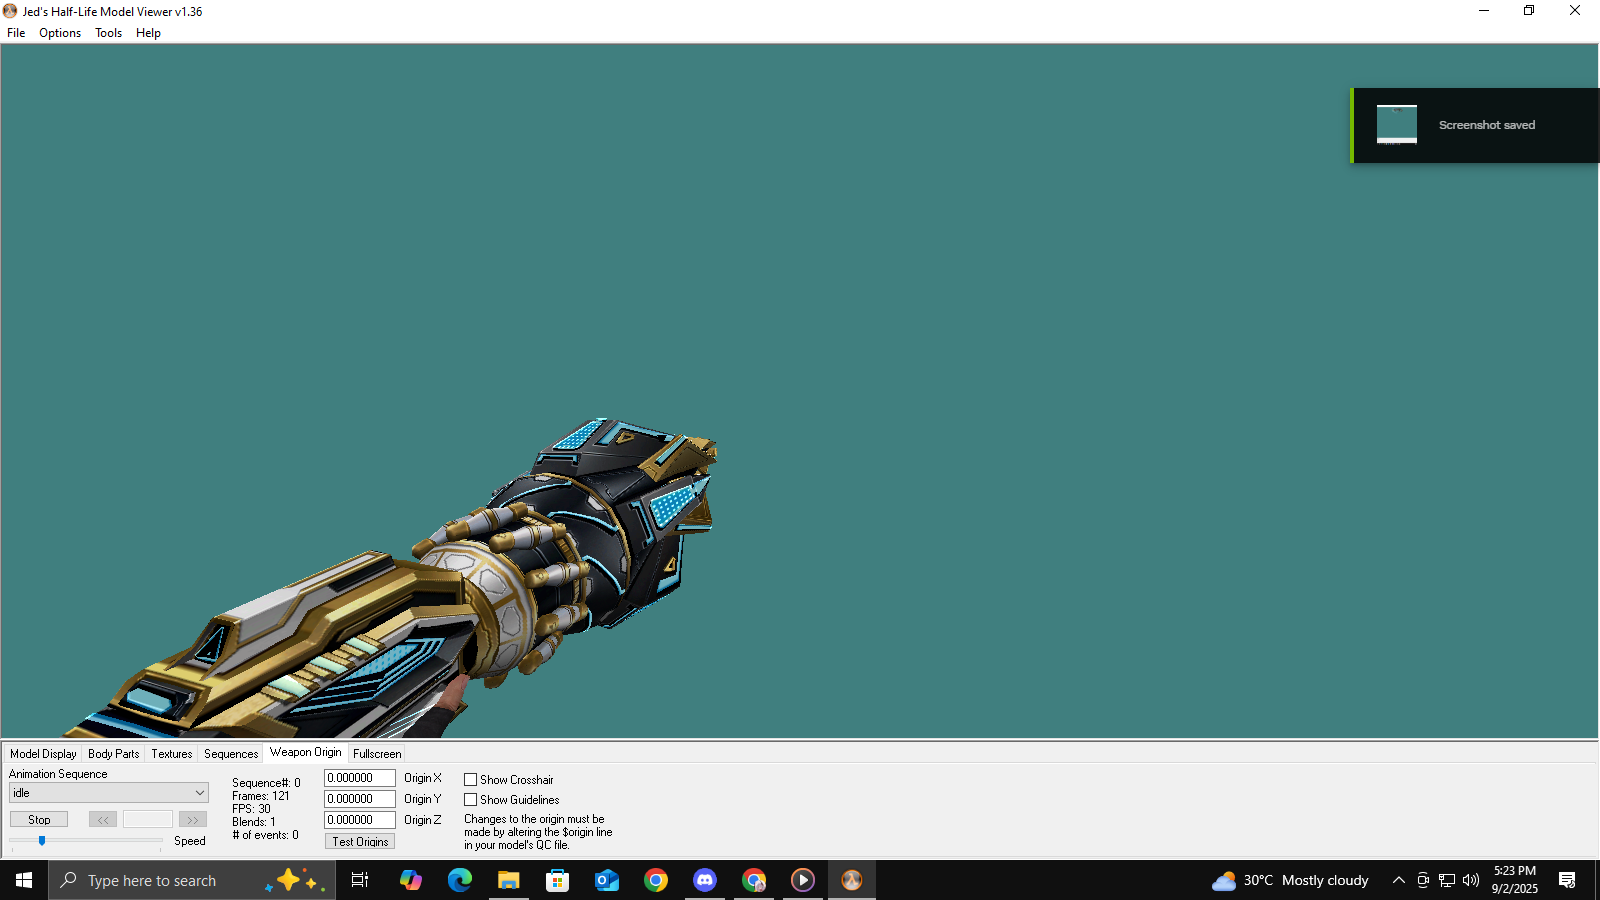Enable the Show Crosshair checkbox

tap(471, 780)
